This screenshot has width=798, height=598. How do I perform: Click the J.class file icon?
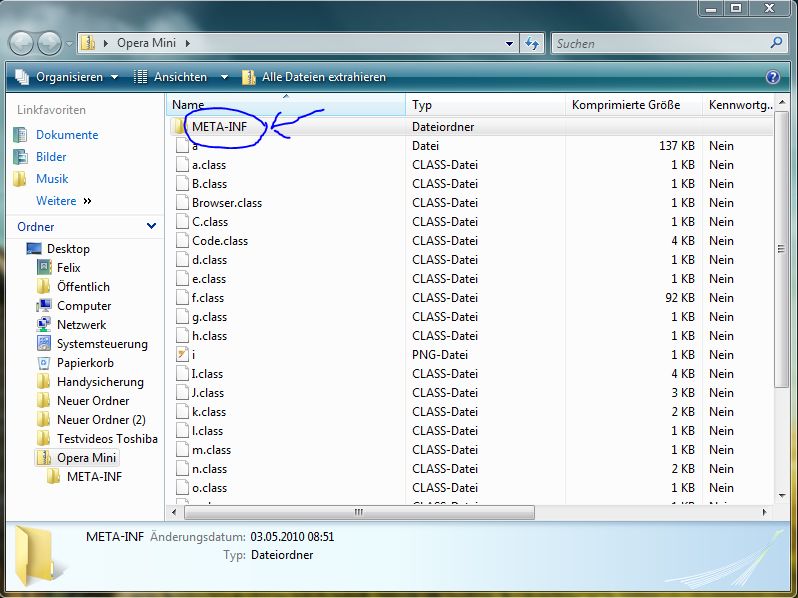point(182,392)
